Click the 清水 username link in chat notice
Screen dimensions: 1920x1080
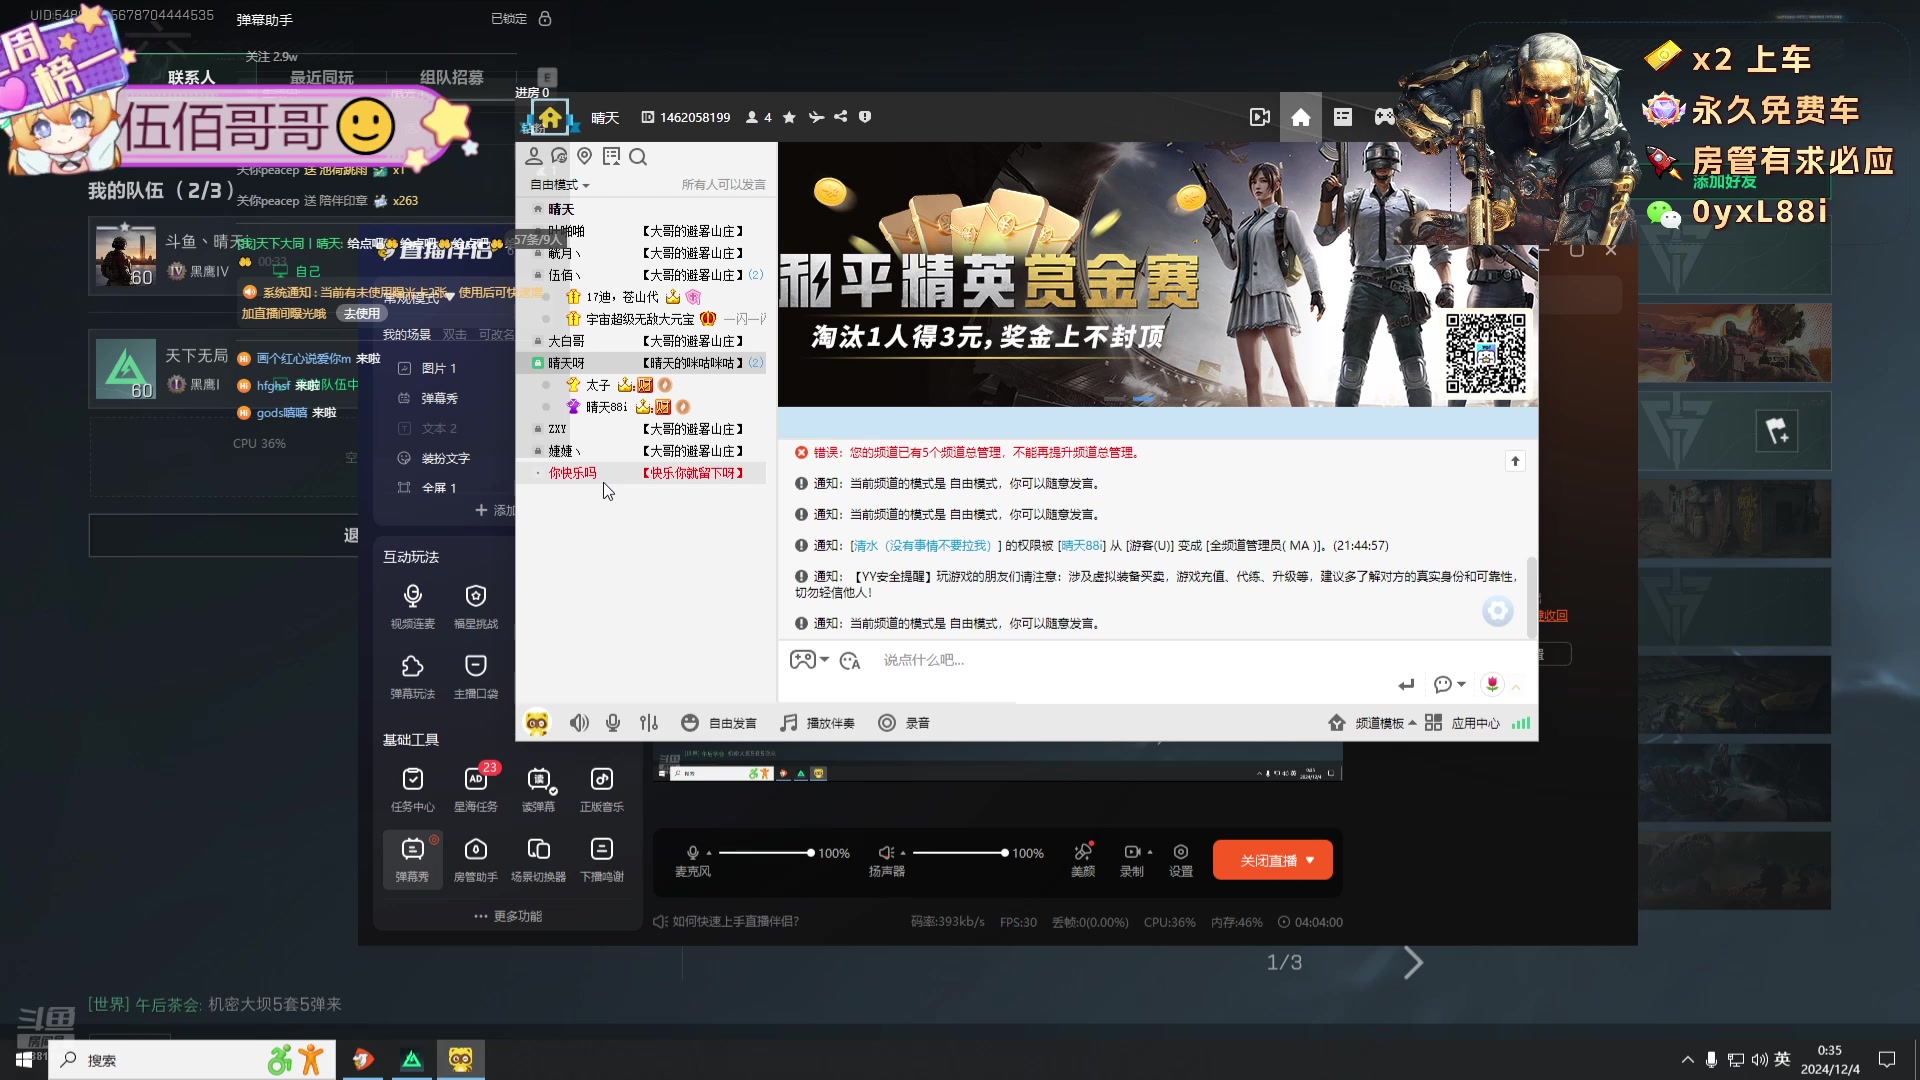(x=921, y=546)
